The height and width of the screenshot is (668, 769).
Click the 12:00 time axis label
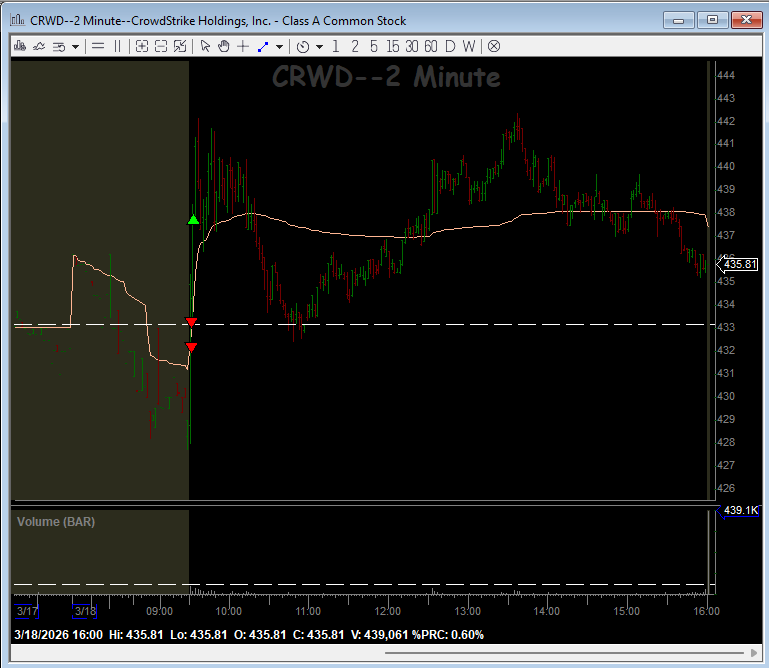point(387,611)
